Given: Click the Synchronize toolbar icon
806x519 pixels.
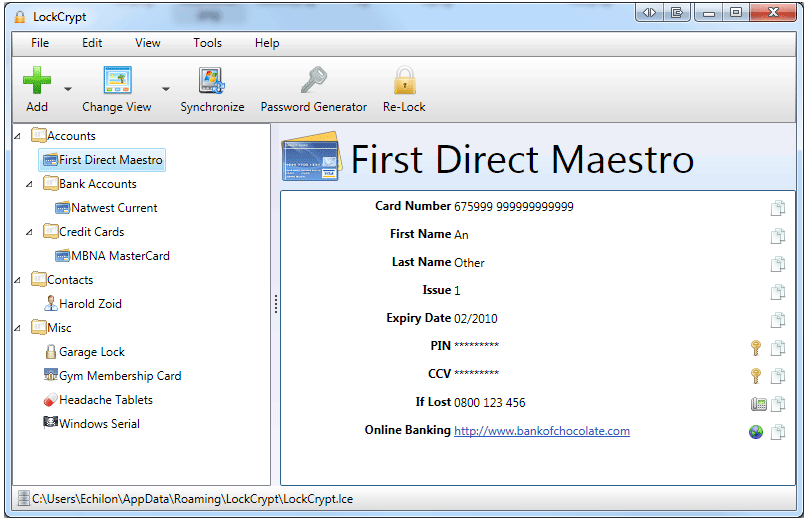Looking at the screenshot, I should tap(212, 80).
